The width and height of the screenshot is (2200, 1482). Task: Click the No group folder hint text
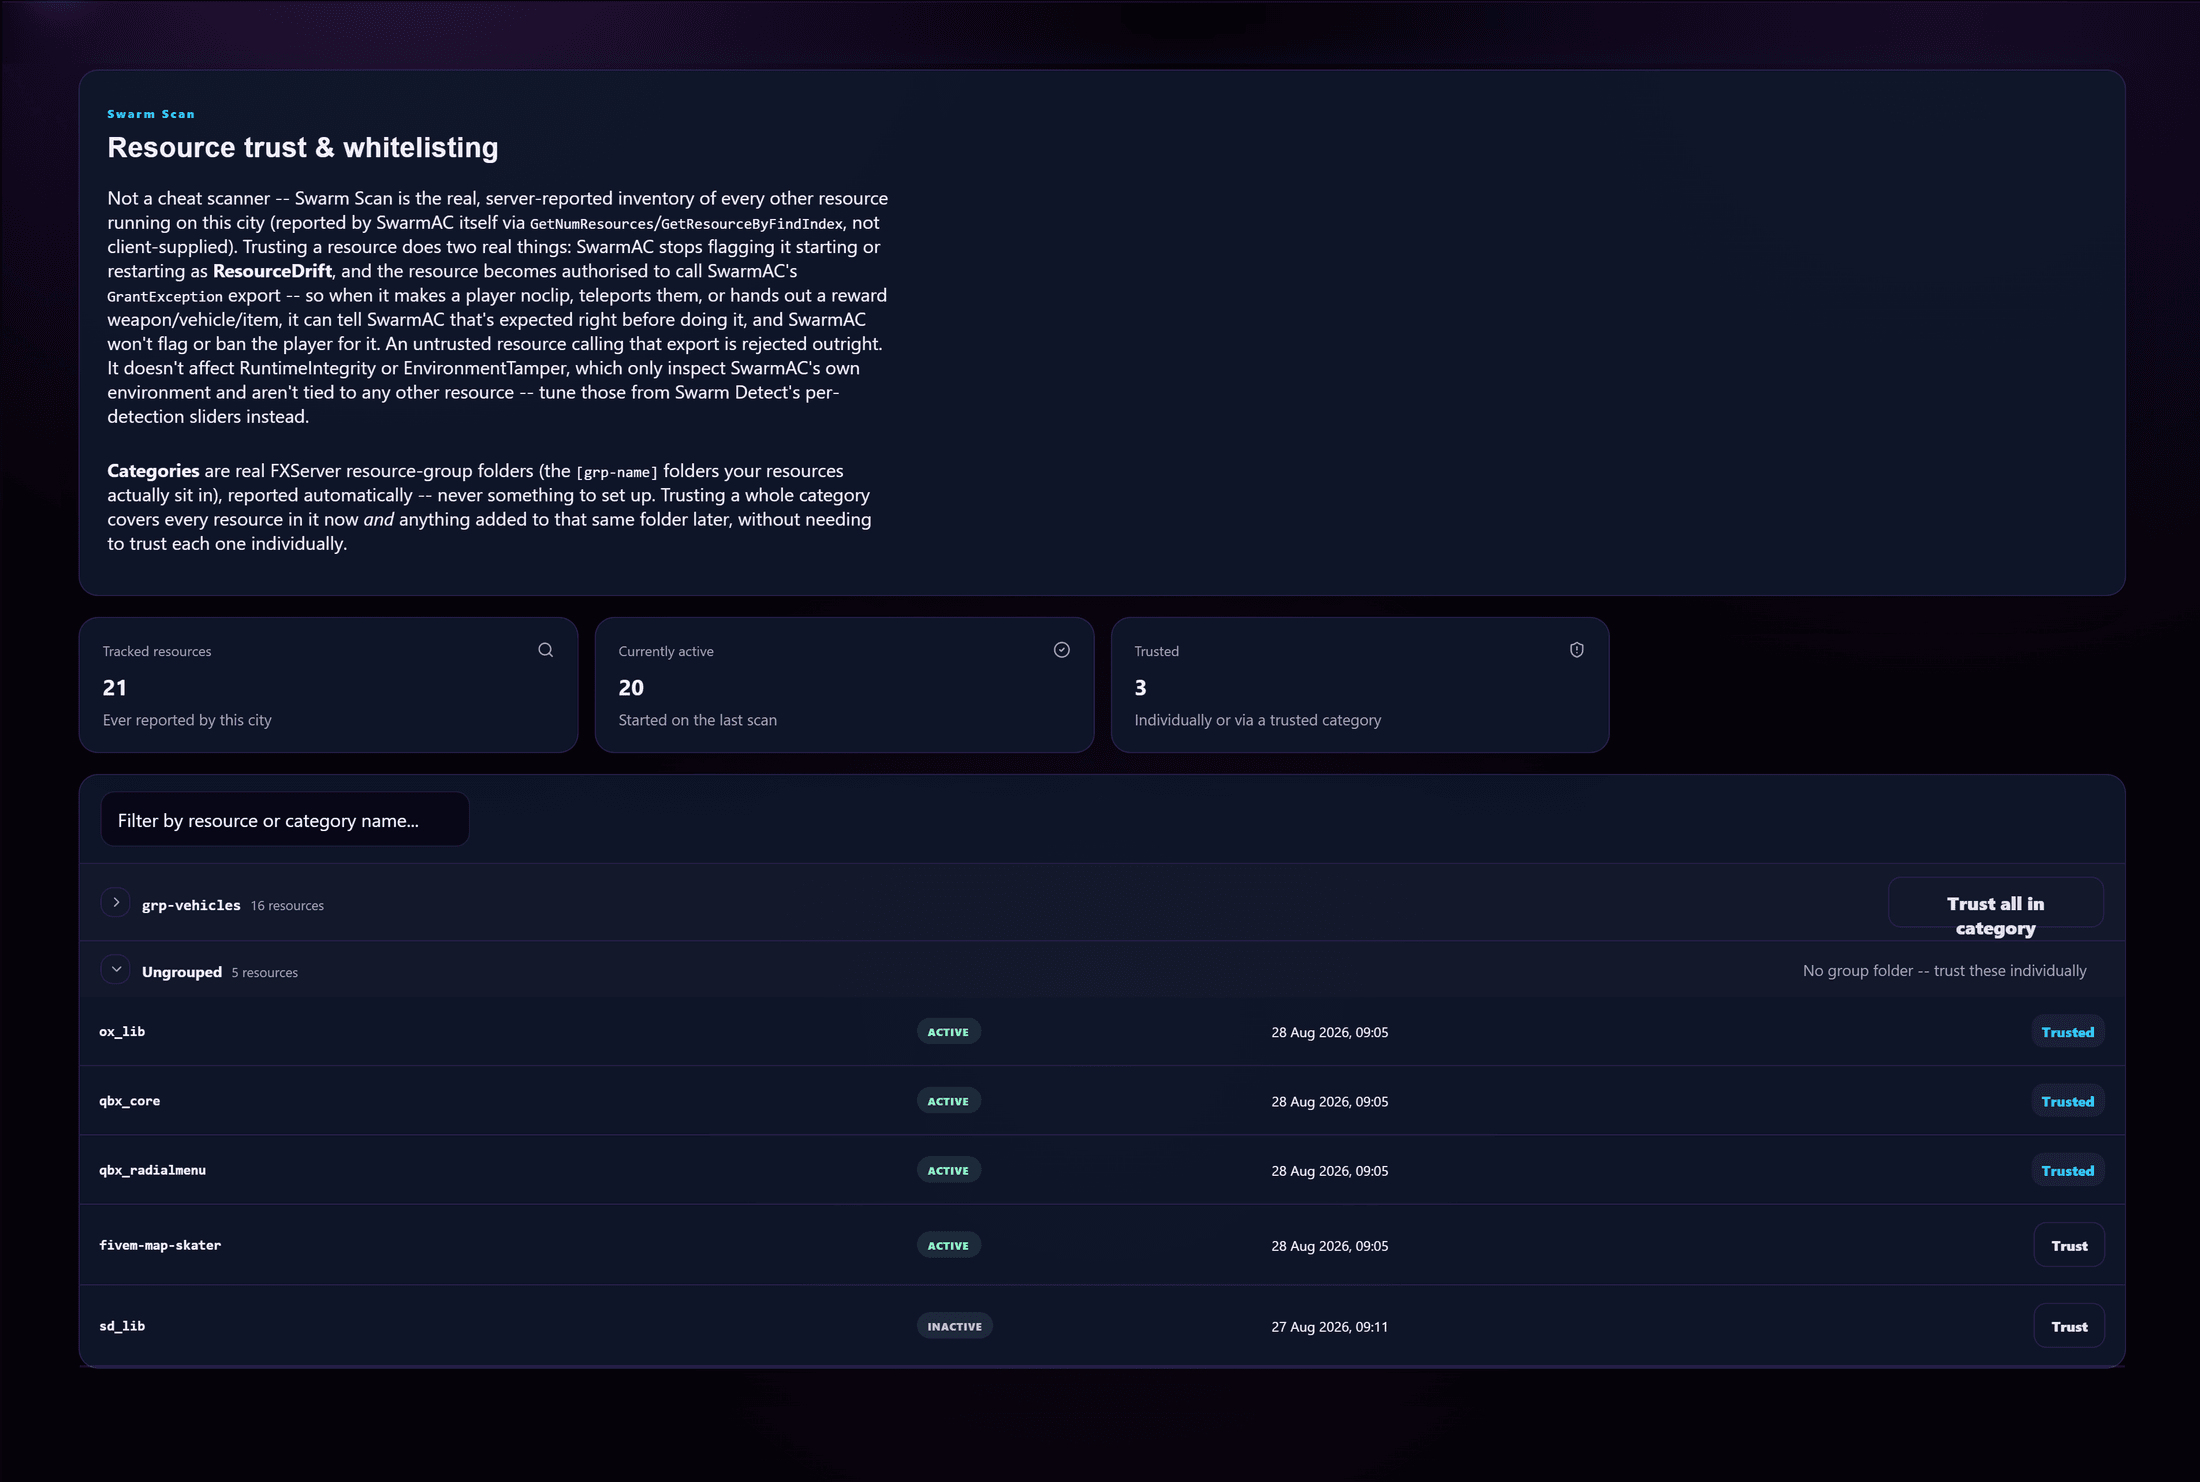(x=1944, y=971)
